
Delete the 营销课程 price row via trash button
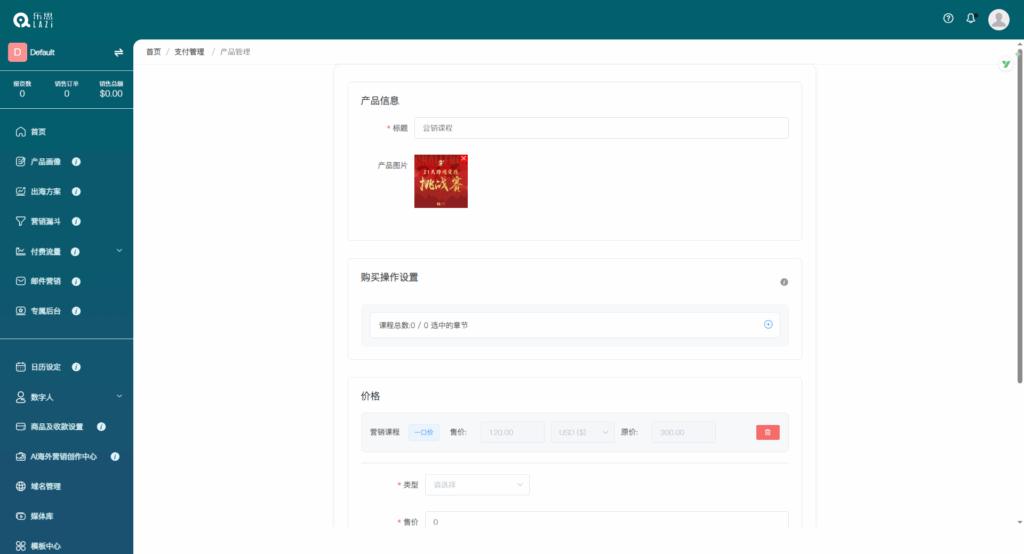(767, 432)
